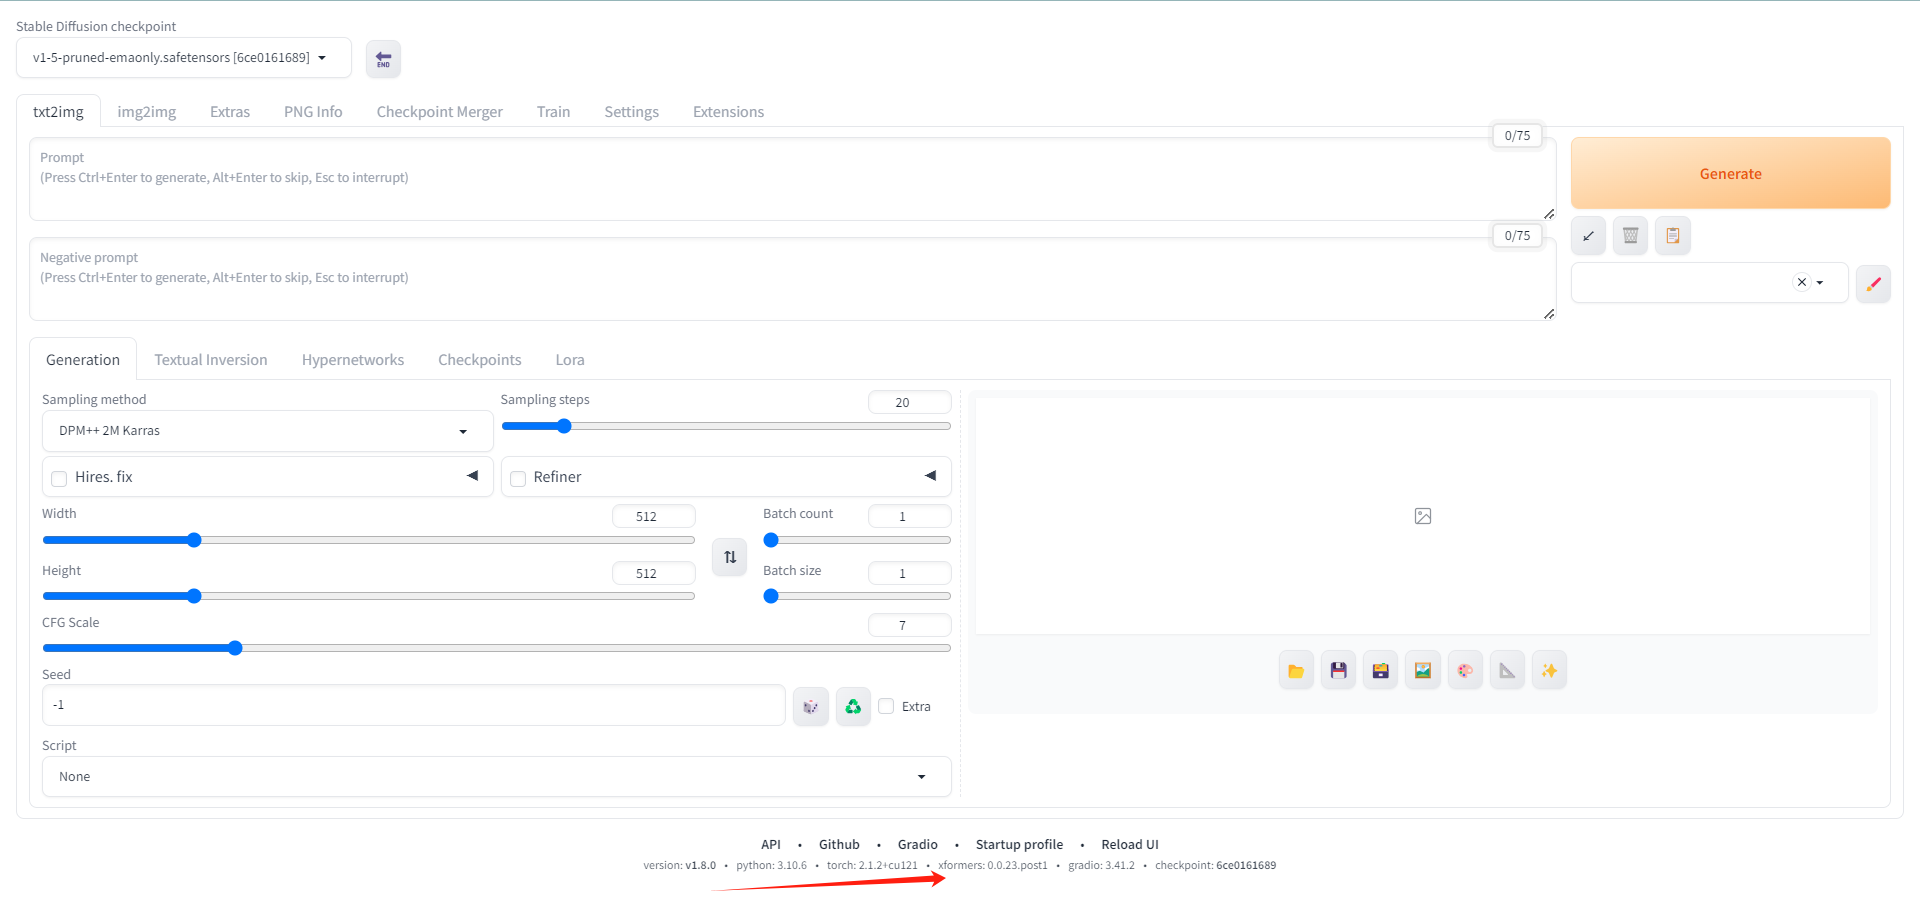Switch to the img2img tab
Image resolution: width=1920 pixels, height=912 pixels.
pos(147,112)
